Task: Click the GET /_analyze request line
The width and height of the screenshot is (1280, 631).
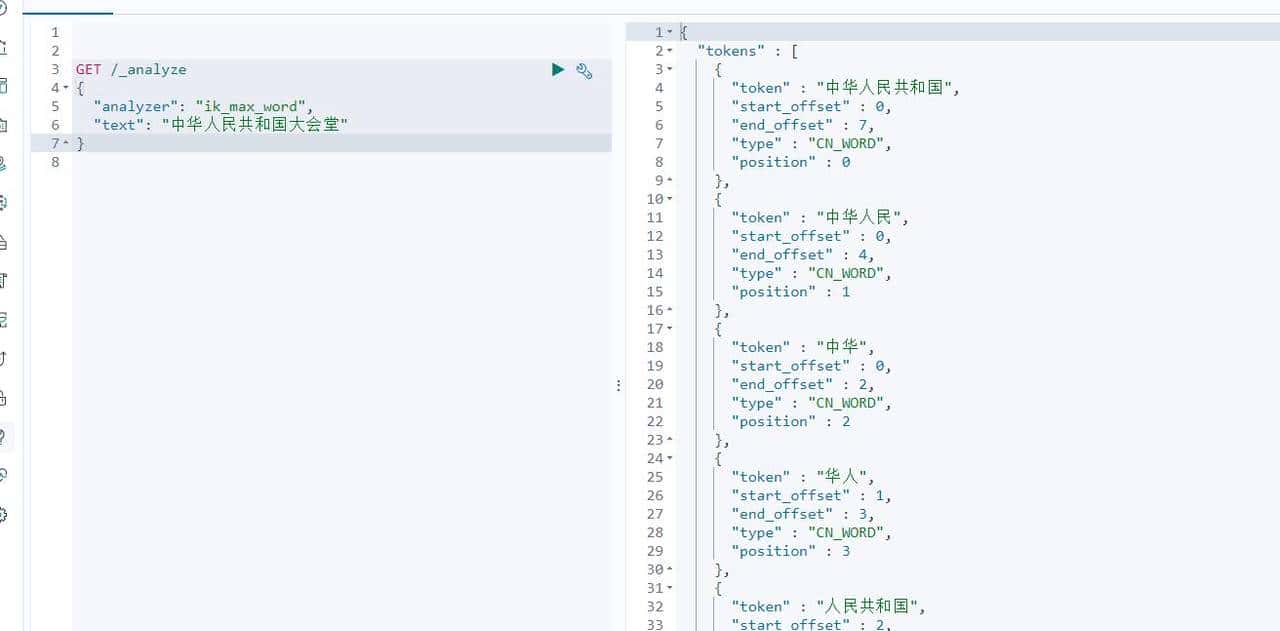Action: (130, 69)
